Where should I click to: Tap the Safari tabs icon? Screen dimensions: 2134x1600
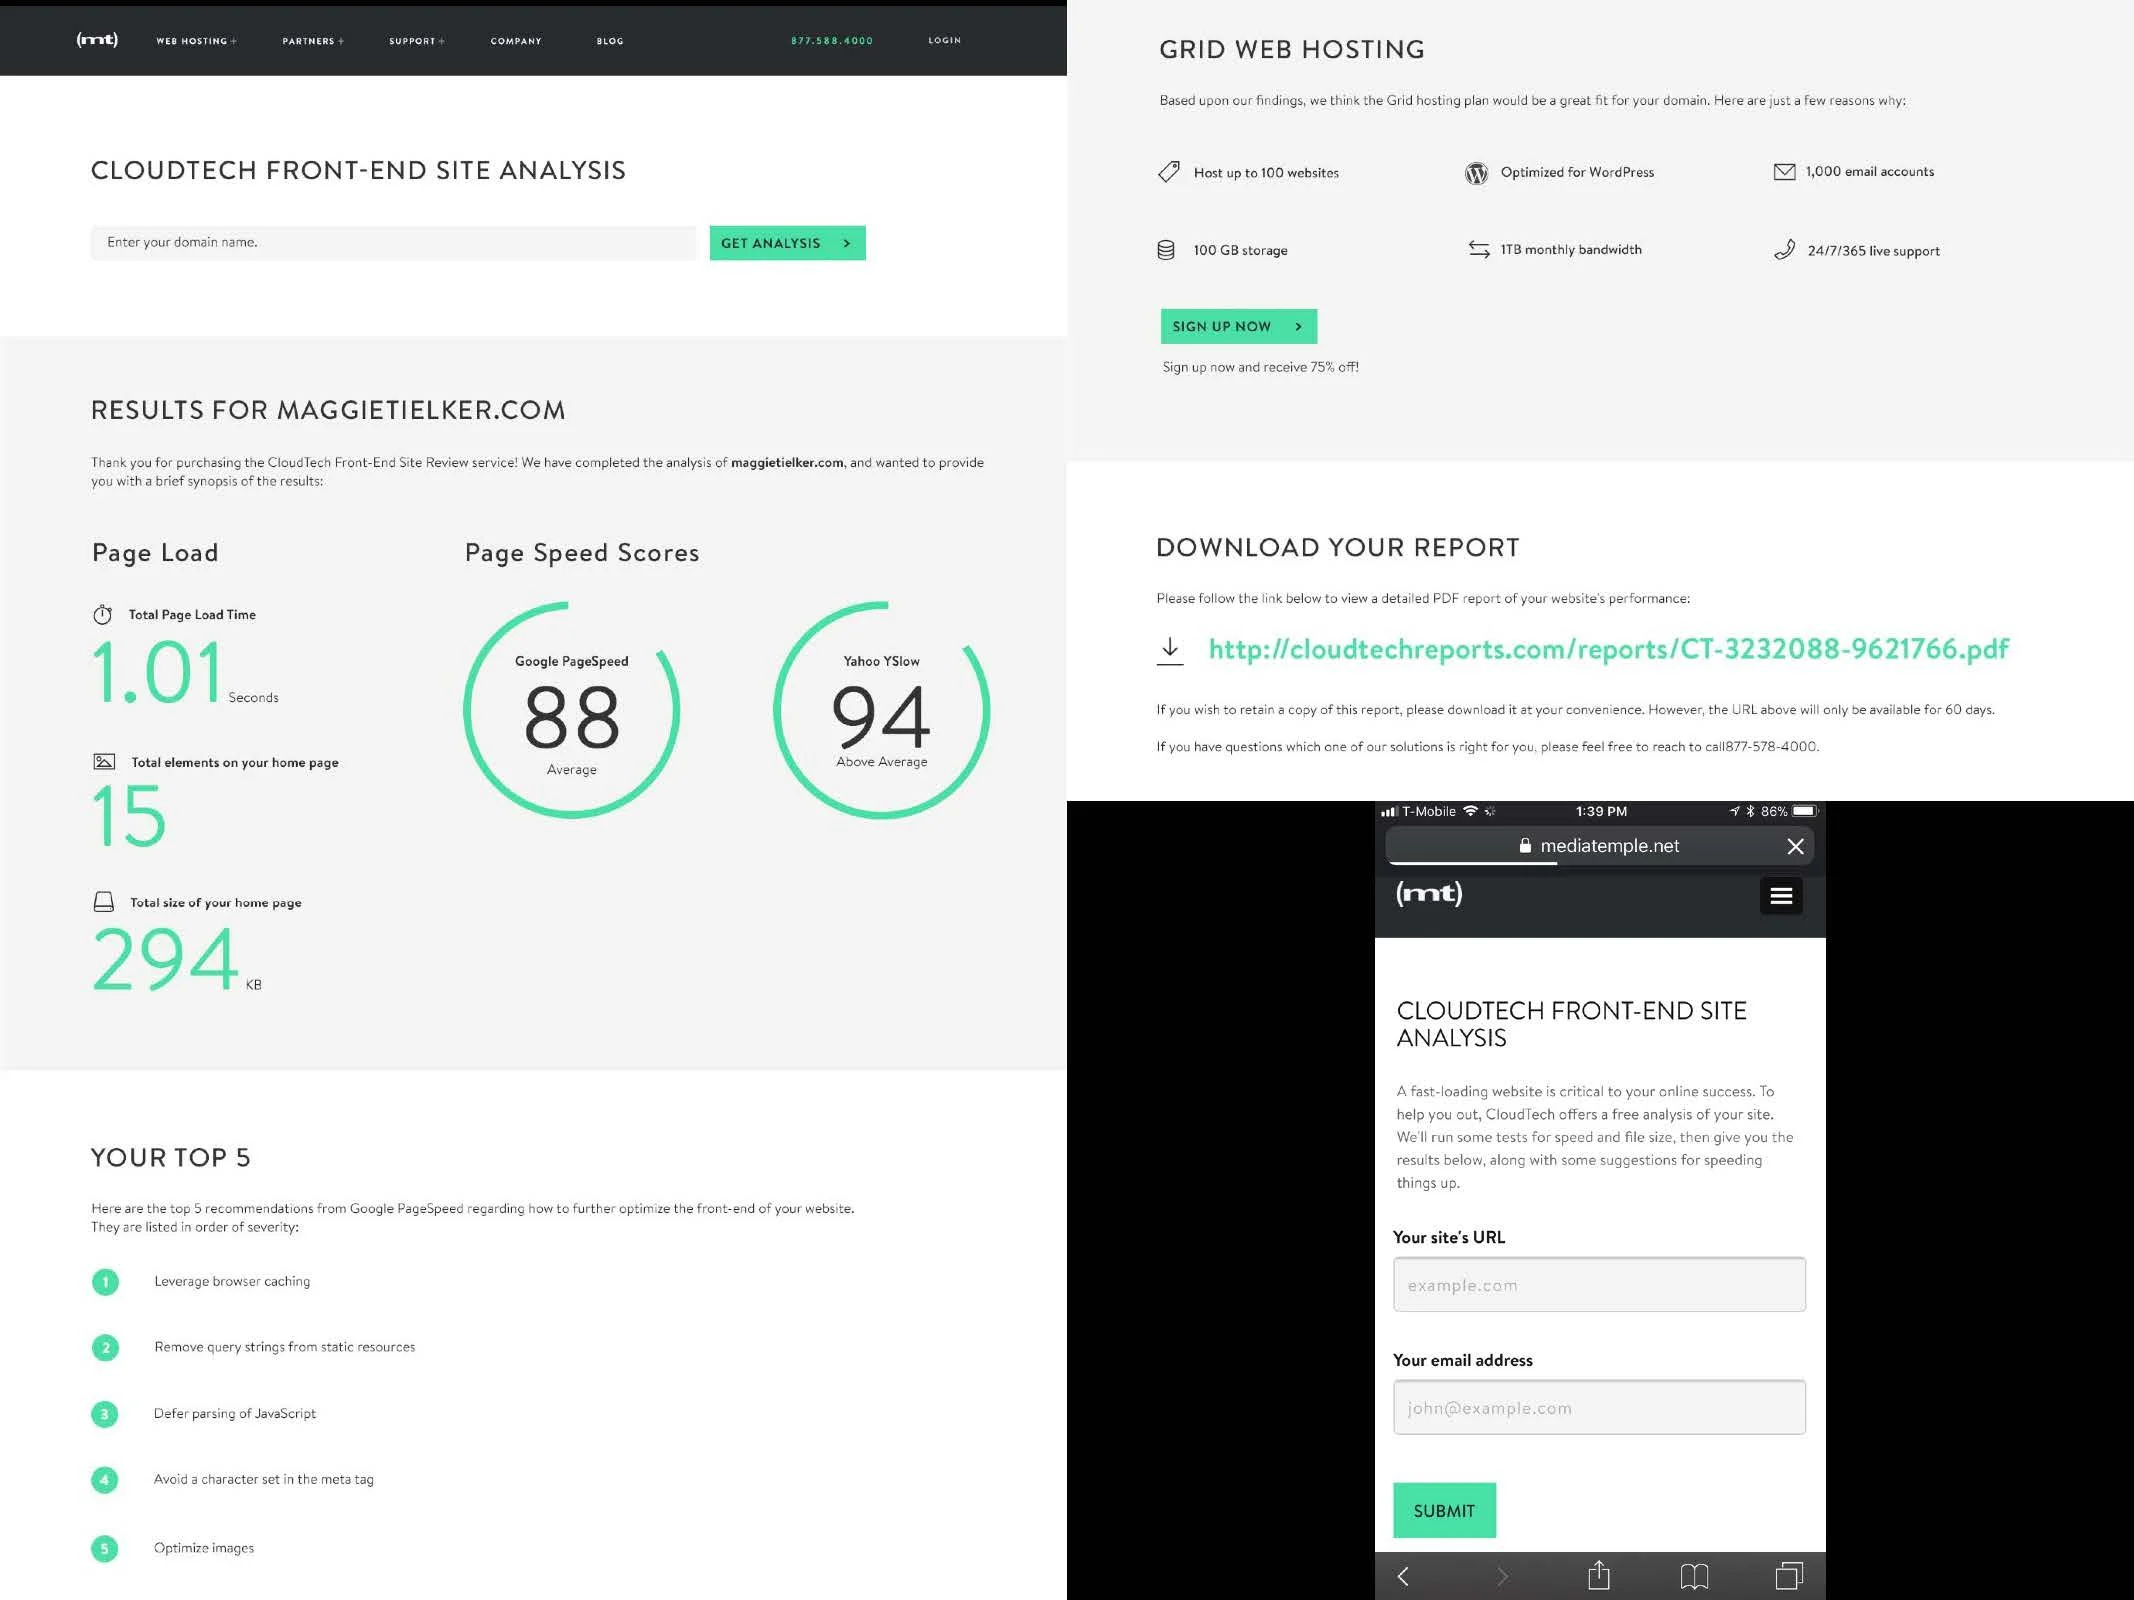click(1789, 1576)
